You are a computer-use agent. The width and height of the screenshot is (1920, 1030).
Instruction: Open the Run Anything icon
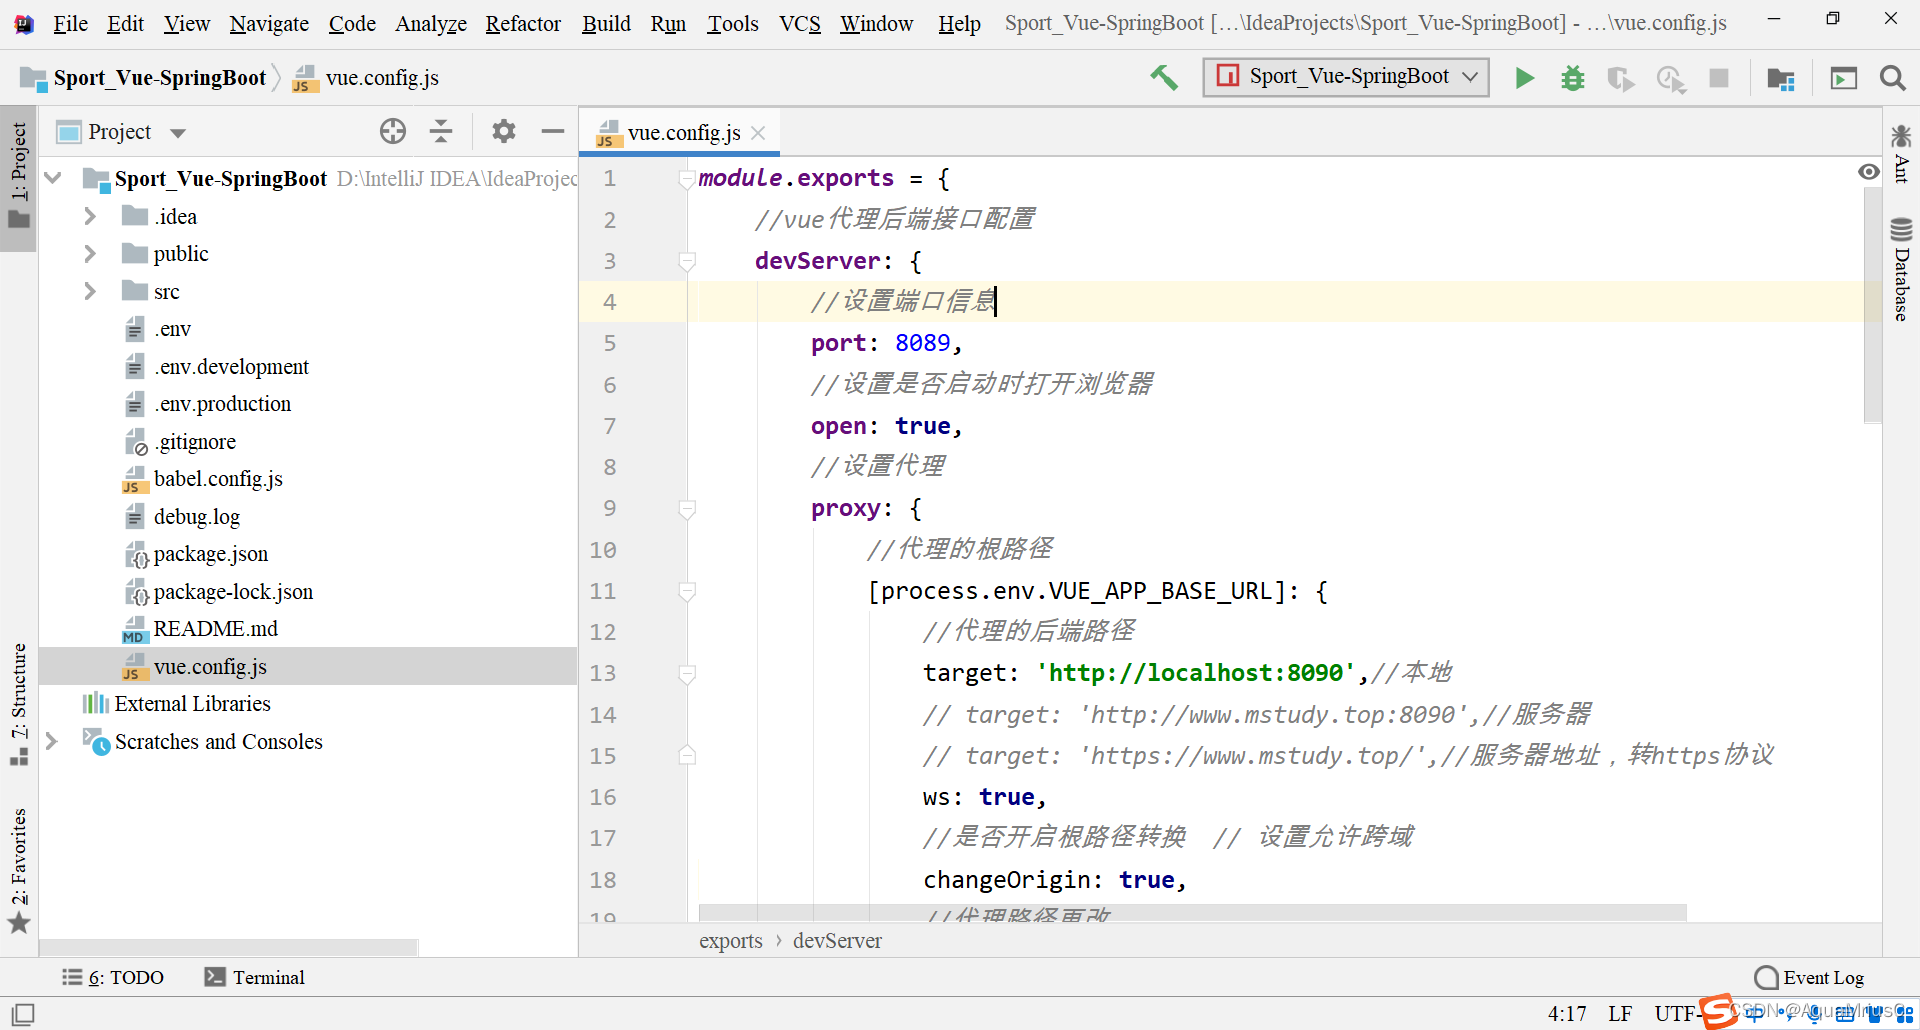click(x=1843, y=78)
